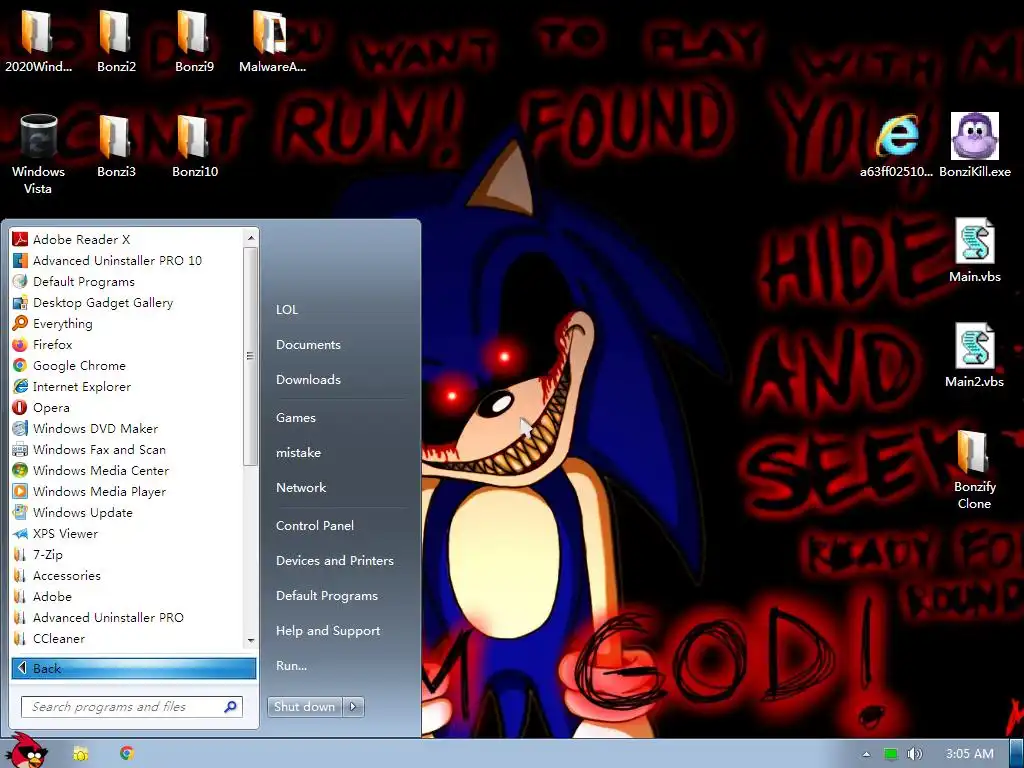Select the BonziKill.exe purple gorilla icon
Image resolution: width=1024 pixels, height=768 pixels.
(974, 145)
